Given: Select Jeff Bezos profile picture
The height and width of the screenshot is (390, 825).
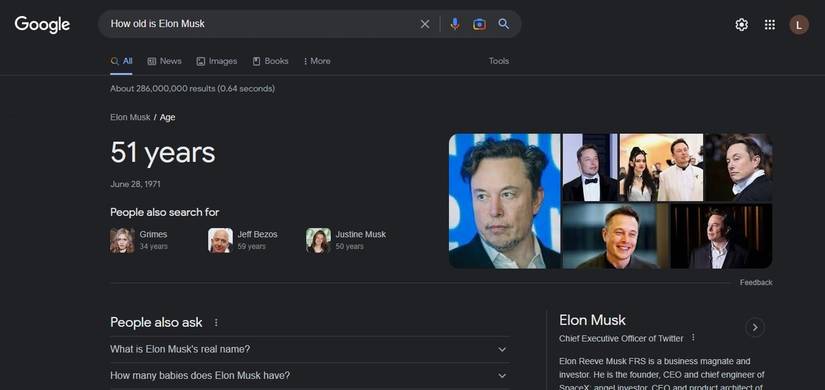Looking at the screenshot, I should coord(220,241).
